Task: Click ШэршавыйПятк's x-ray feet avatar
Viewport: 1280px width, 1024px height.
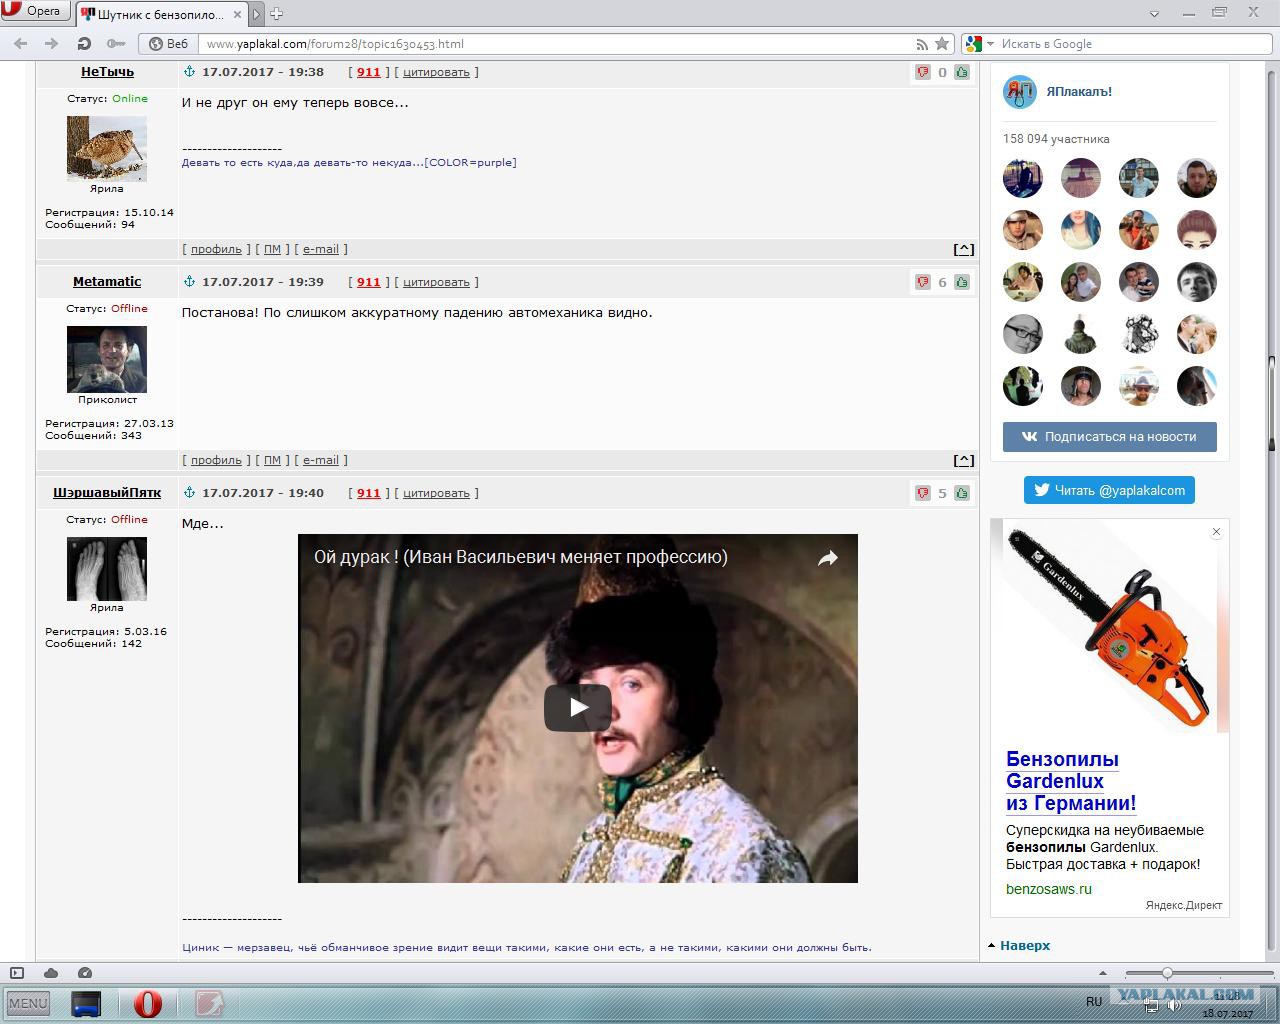Action: click(107, 569)
